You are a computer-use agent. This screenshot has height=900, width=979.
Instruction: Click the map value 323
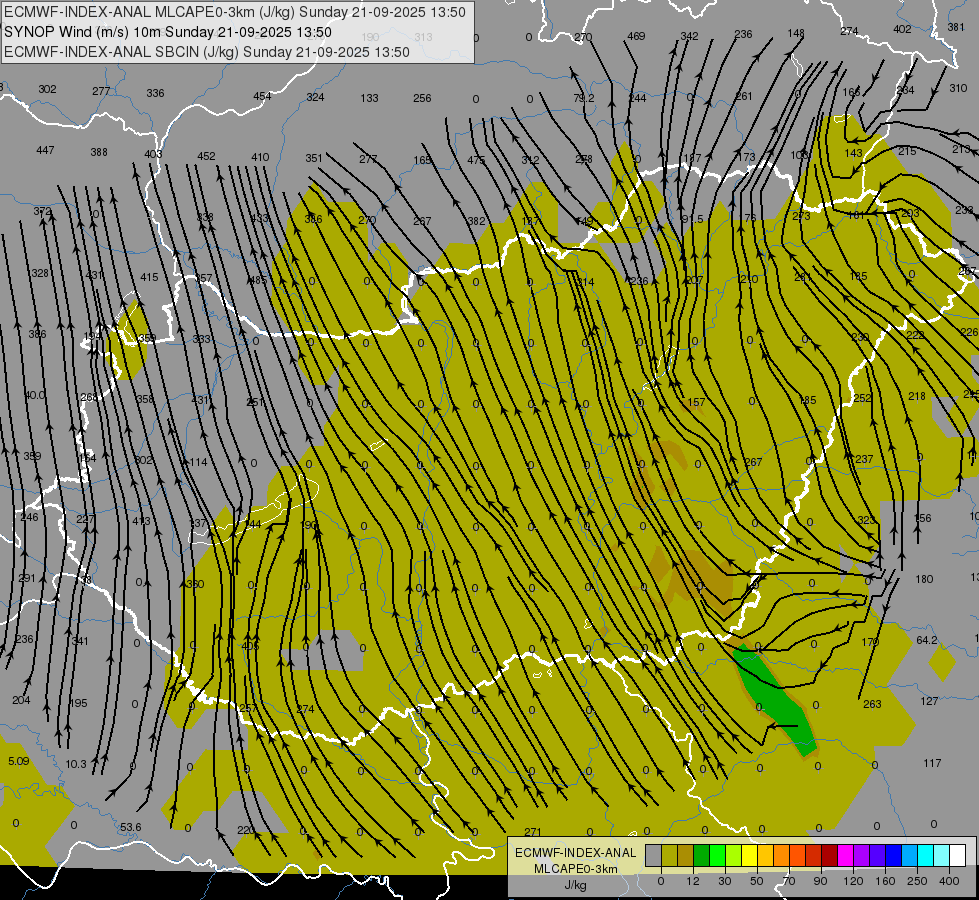(x=867, y=520)
